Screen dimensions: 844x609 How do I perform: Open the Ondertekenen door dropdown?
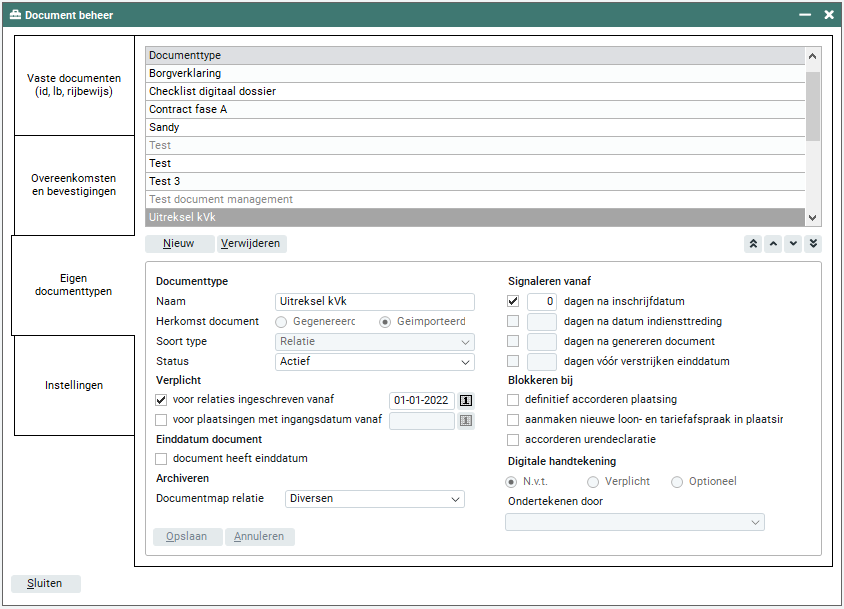tap(634, 522)
